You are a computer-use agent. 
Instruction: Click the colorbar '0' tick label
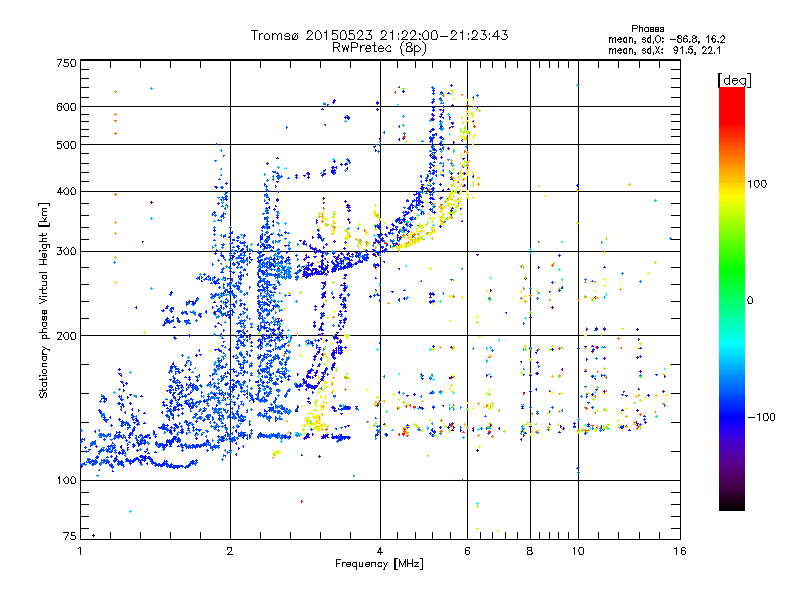(x=750, y=300)
